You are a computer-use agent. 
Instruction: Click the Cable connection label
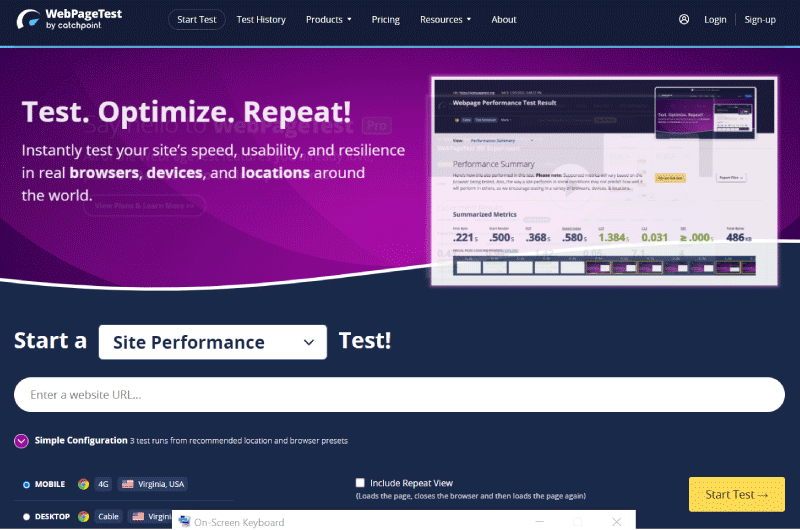pos(108,516)
